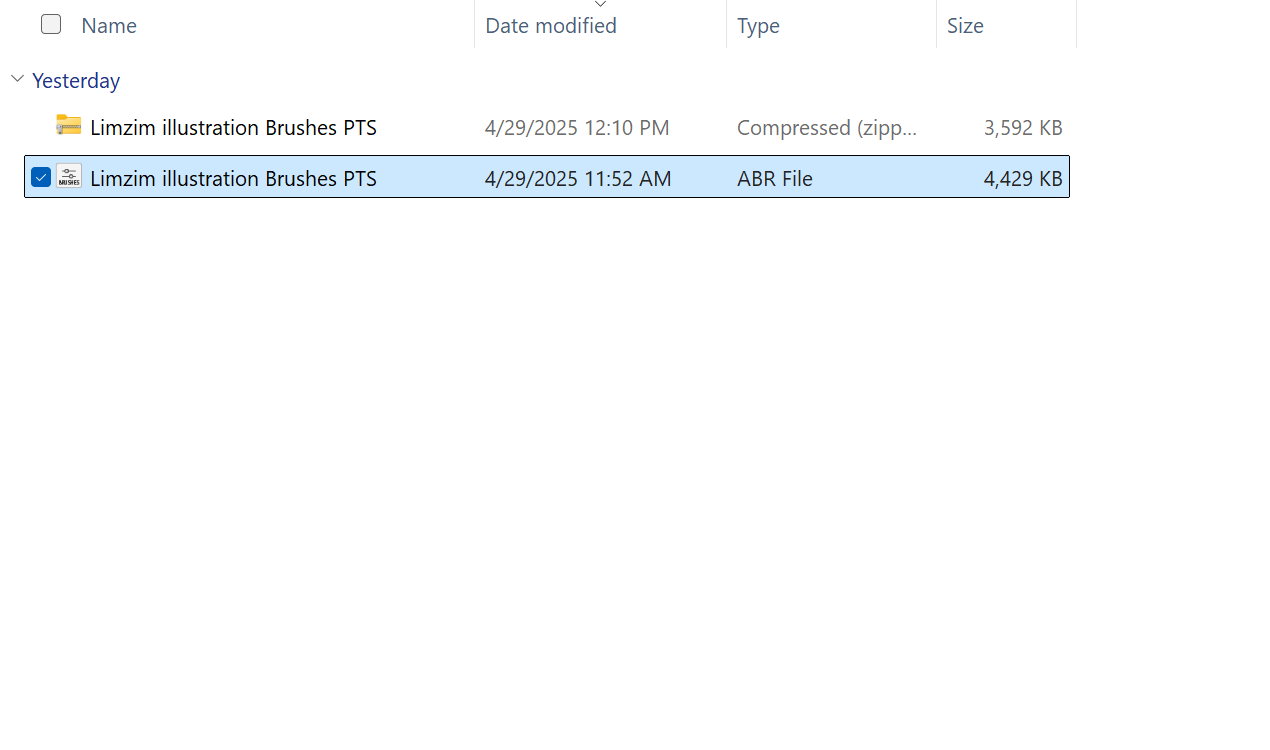Tick the select-all checkbox in header

51,24
